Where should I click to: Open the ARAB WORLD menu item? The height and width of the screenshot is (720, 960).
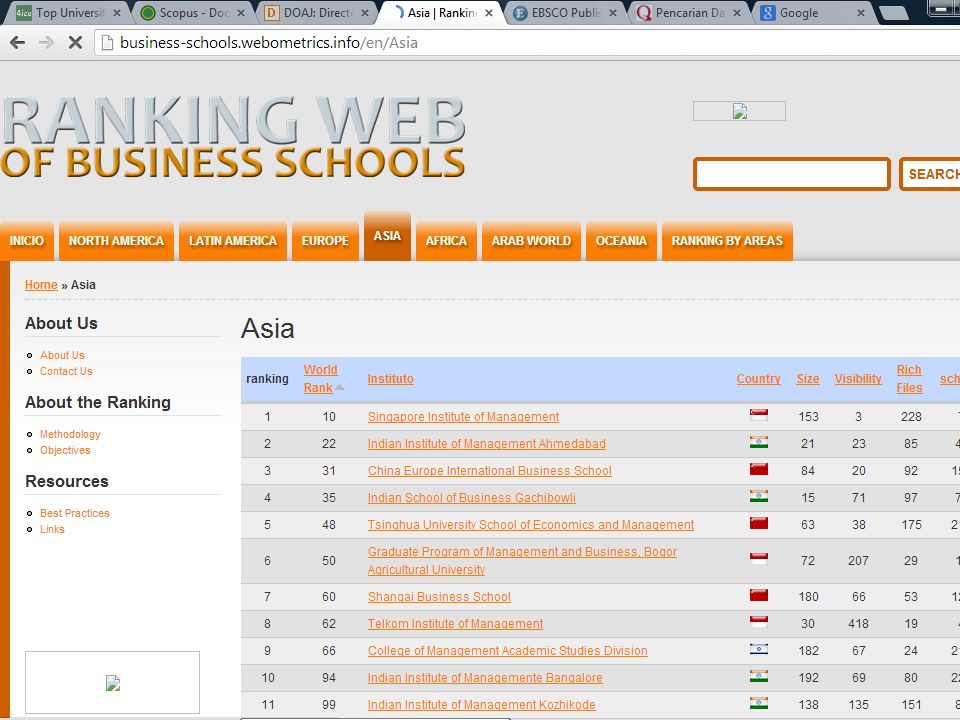click(531, 241)
